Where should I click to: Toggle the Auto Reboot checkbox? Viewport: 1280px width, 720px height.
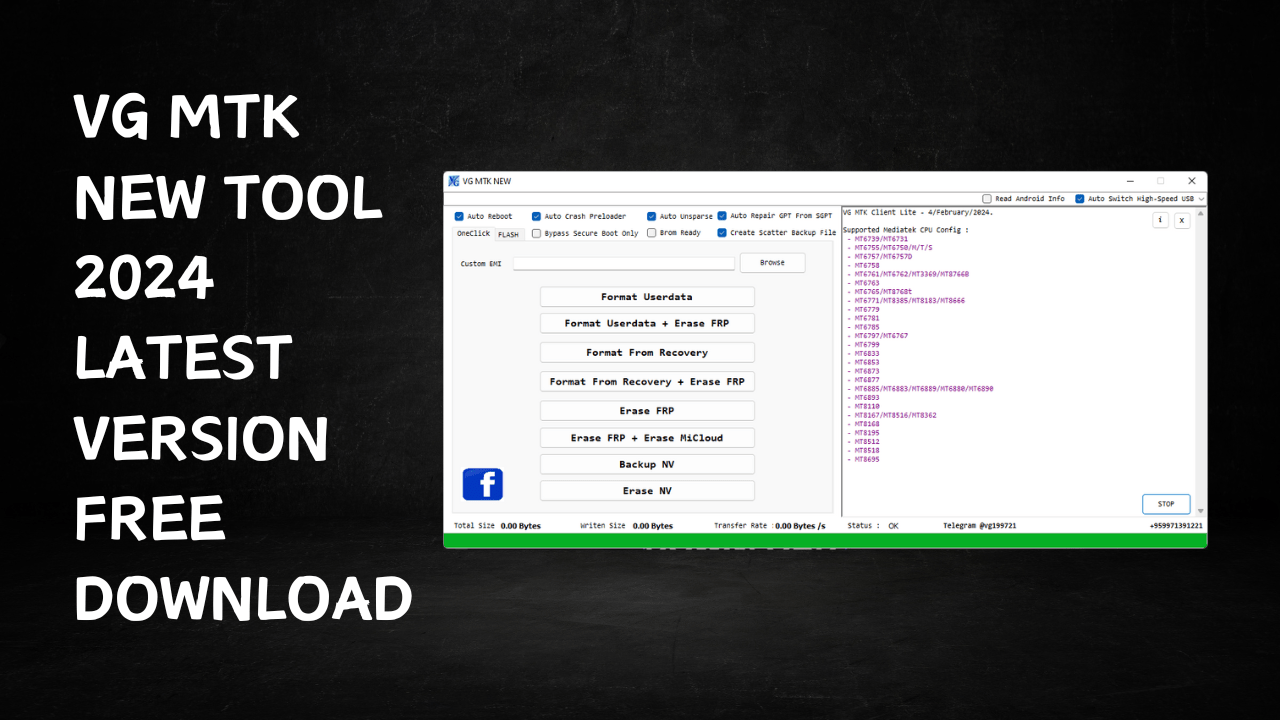[459, 216]
